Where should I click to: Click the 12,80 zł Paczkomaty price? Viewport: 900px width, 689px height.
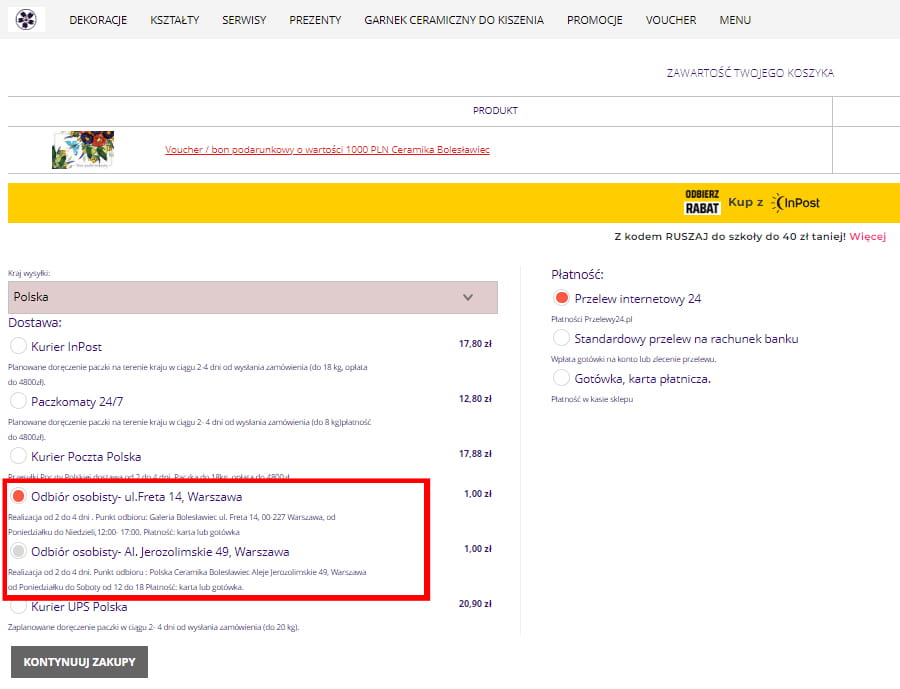475,399
